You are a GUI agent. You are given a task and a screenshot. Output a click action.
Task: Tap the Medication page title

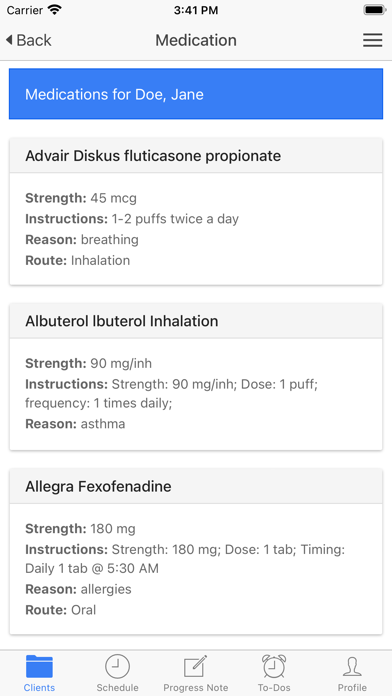point(196,40)
